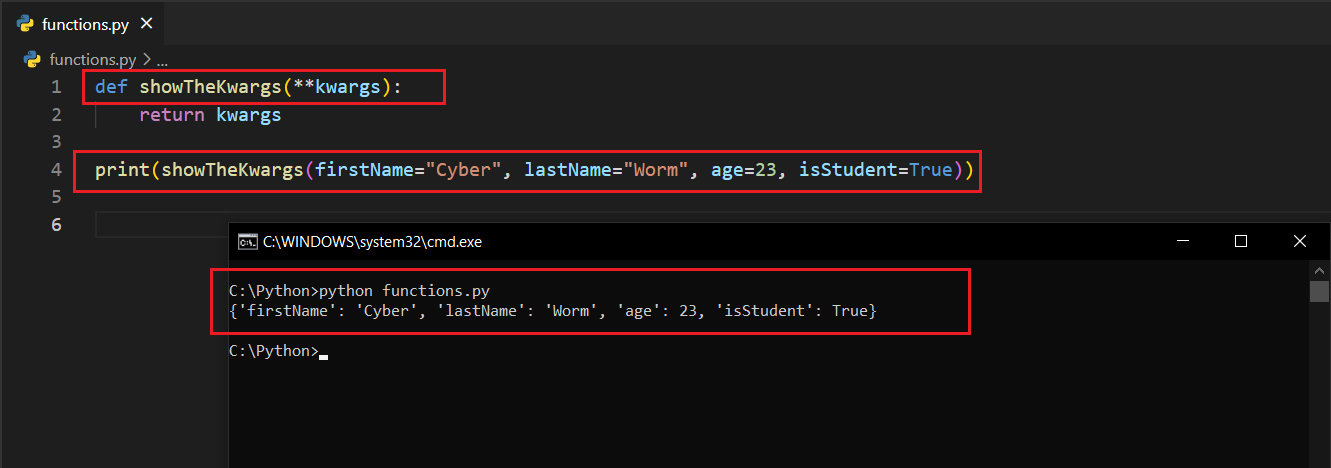
Task: Click the scroll up arrow in cmd window
Action: tap(1319, 270)
